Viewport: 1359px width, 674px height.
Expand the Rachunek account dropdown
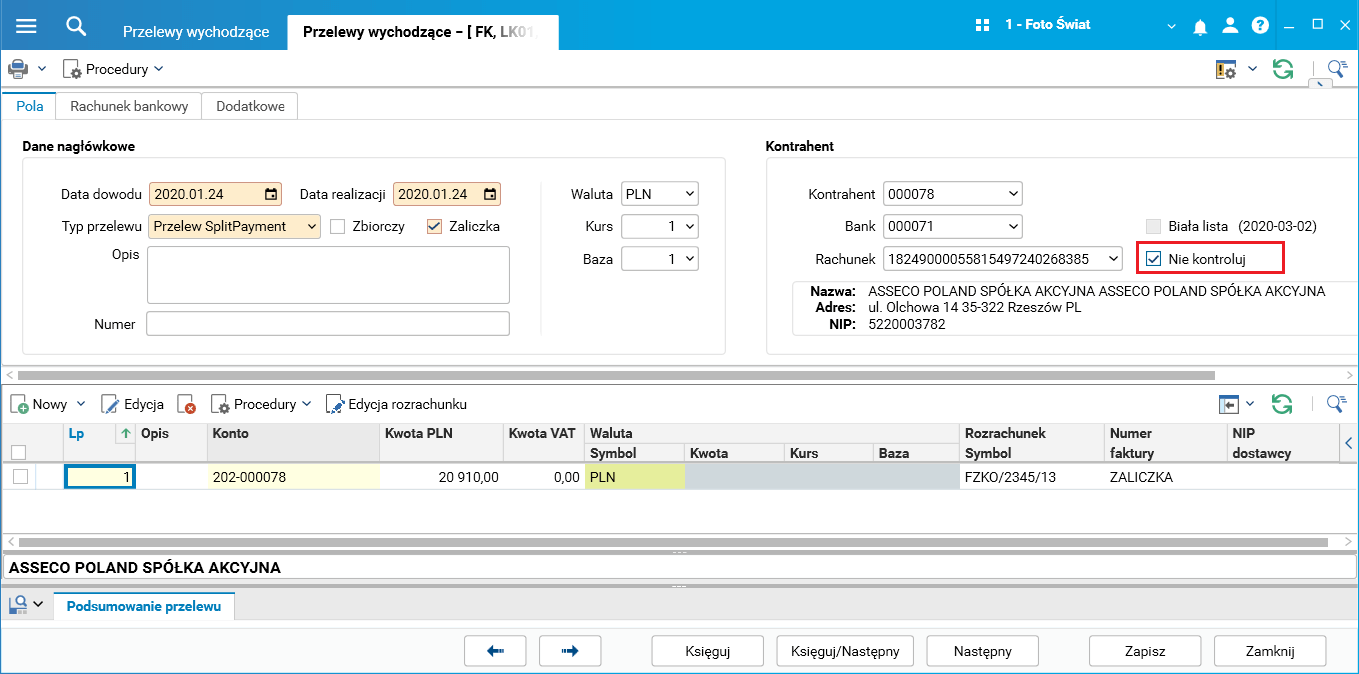tap(1114, 259)
